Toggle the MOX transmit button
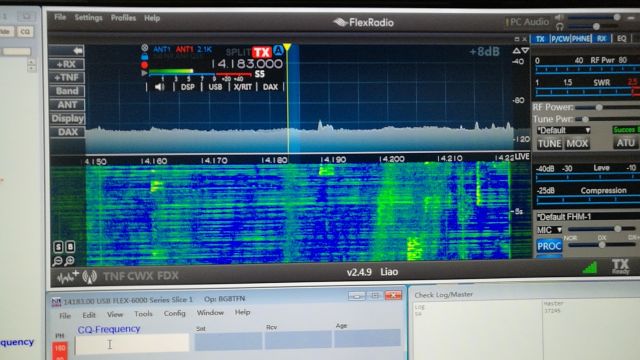Viewport: 640px width, 360px height. (577, 144)
